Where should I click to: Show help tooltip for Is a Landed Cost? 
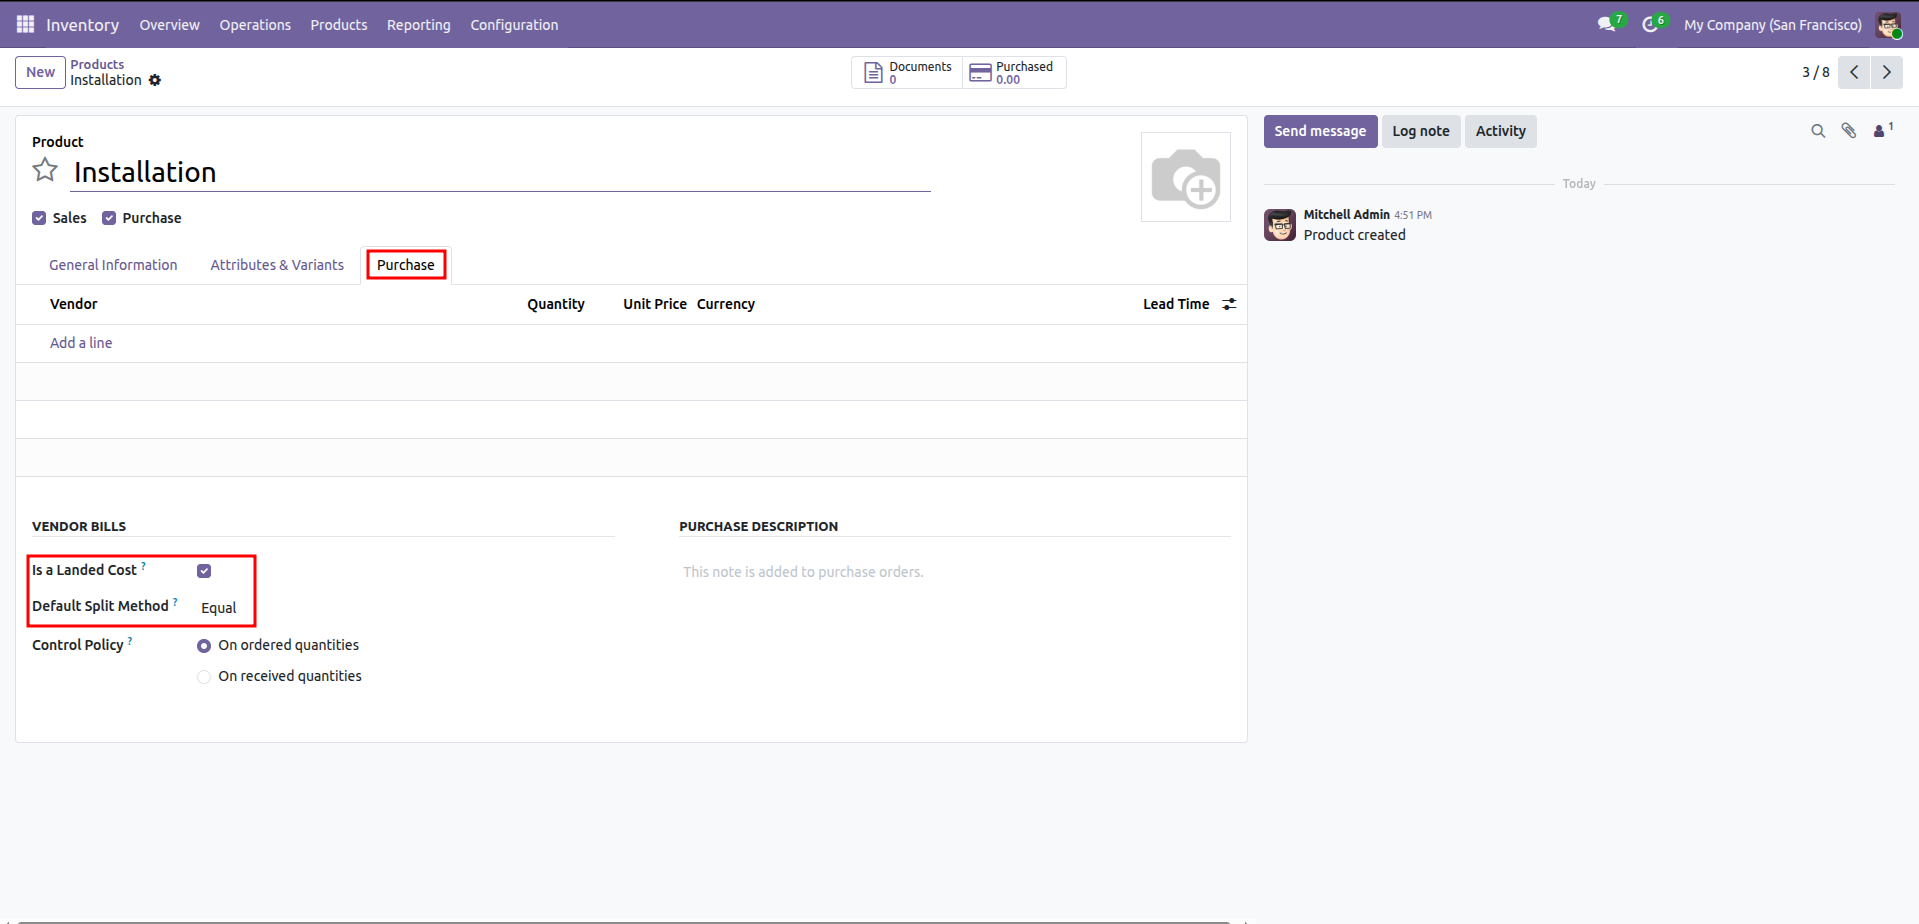(143, 566)
